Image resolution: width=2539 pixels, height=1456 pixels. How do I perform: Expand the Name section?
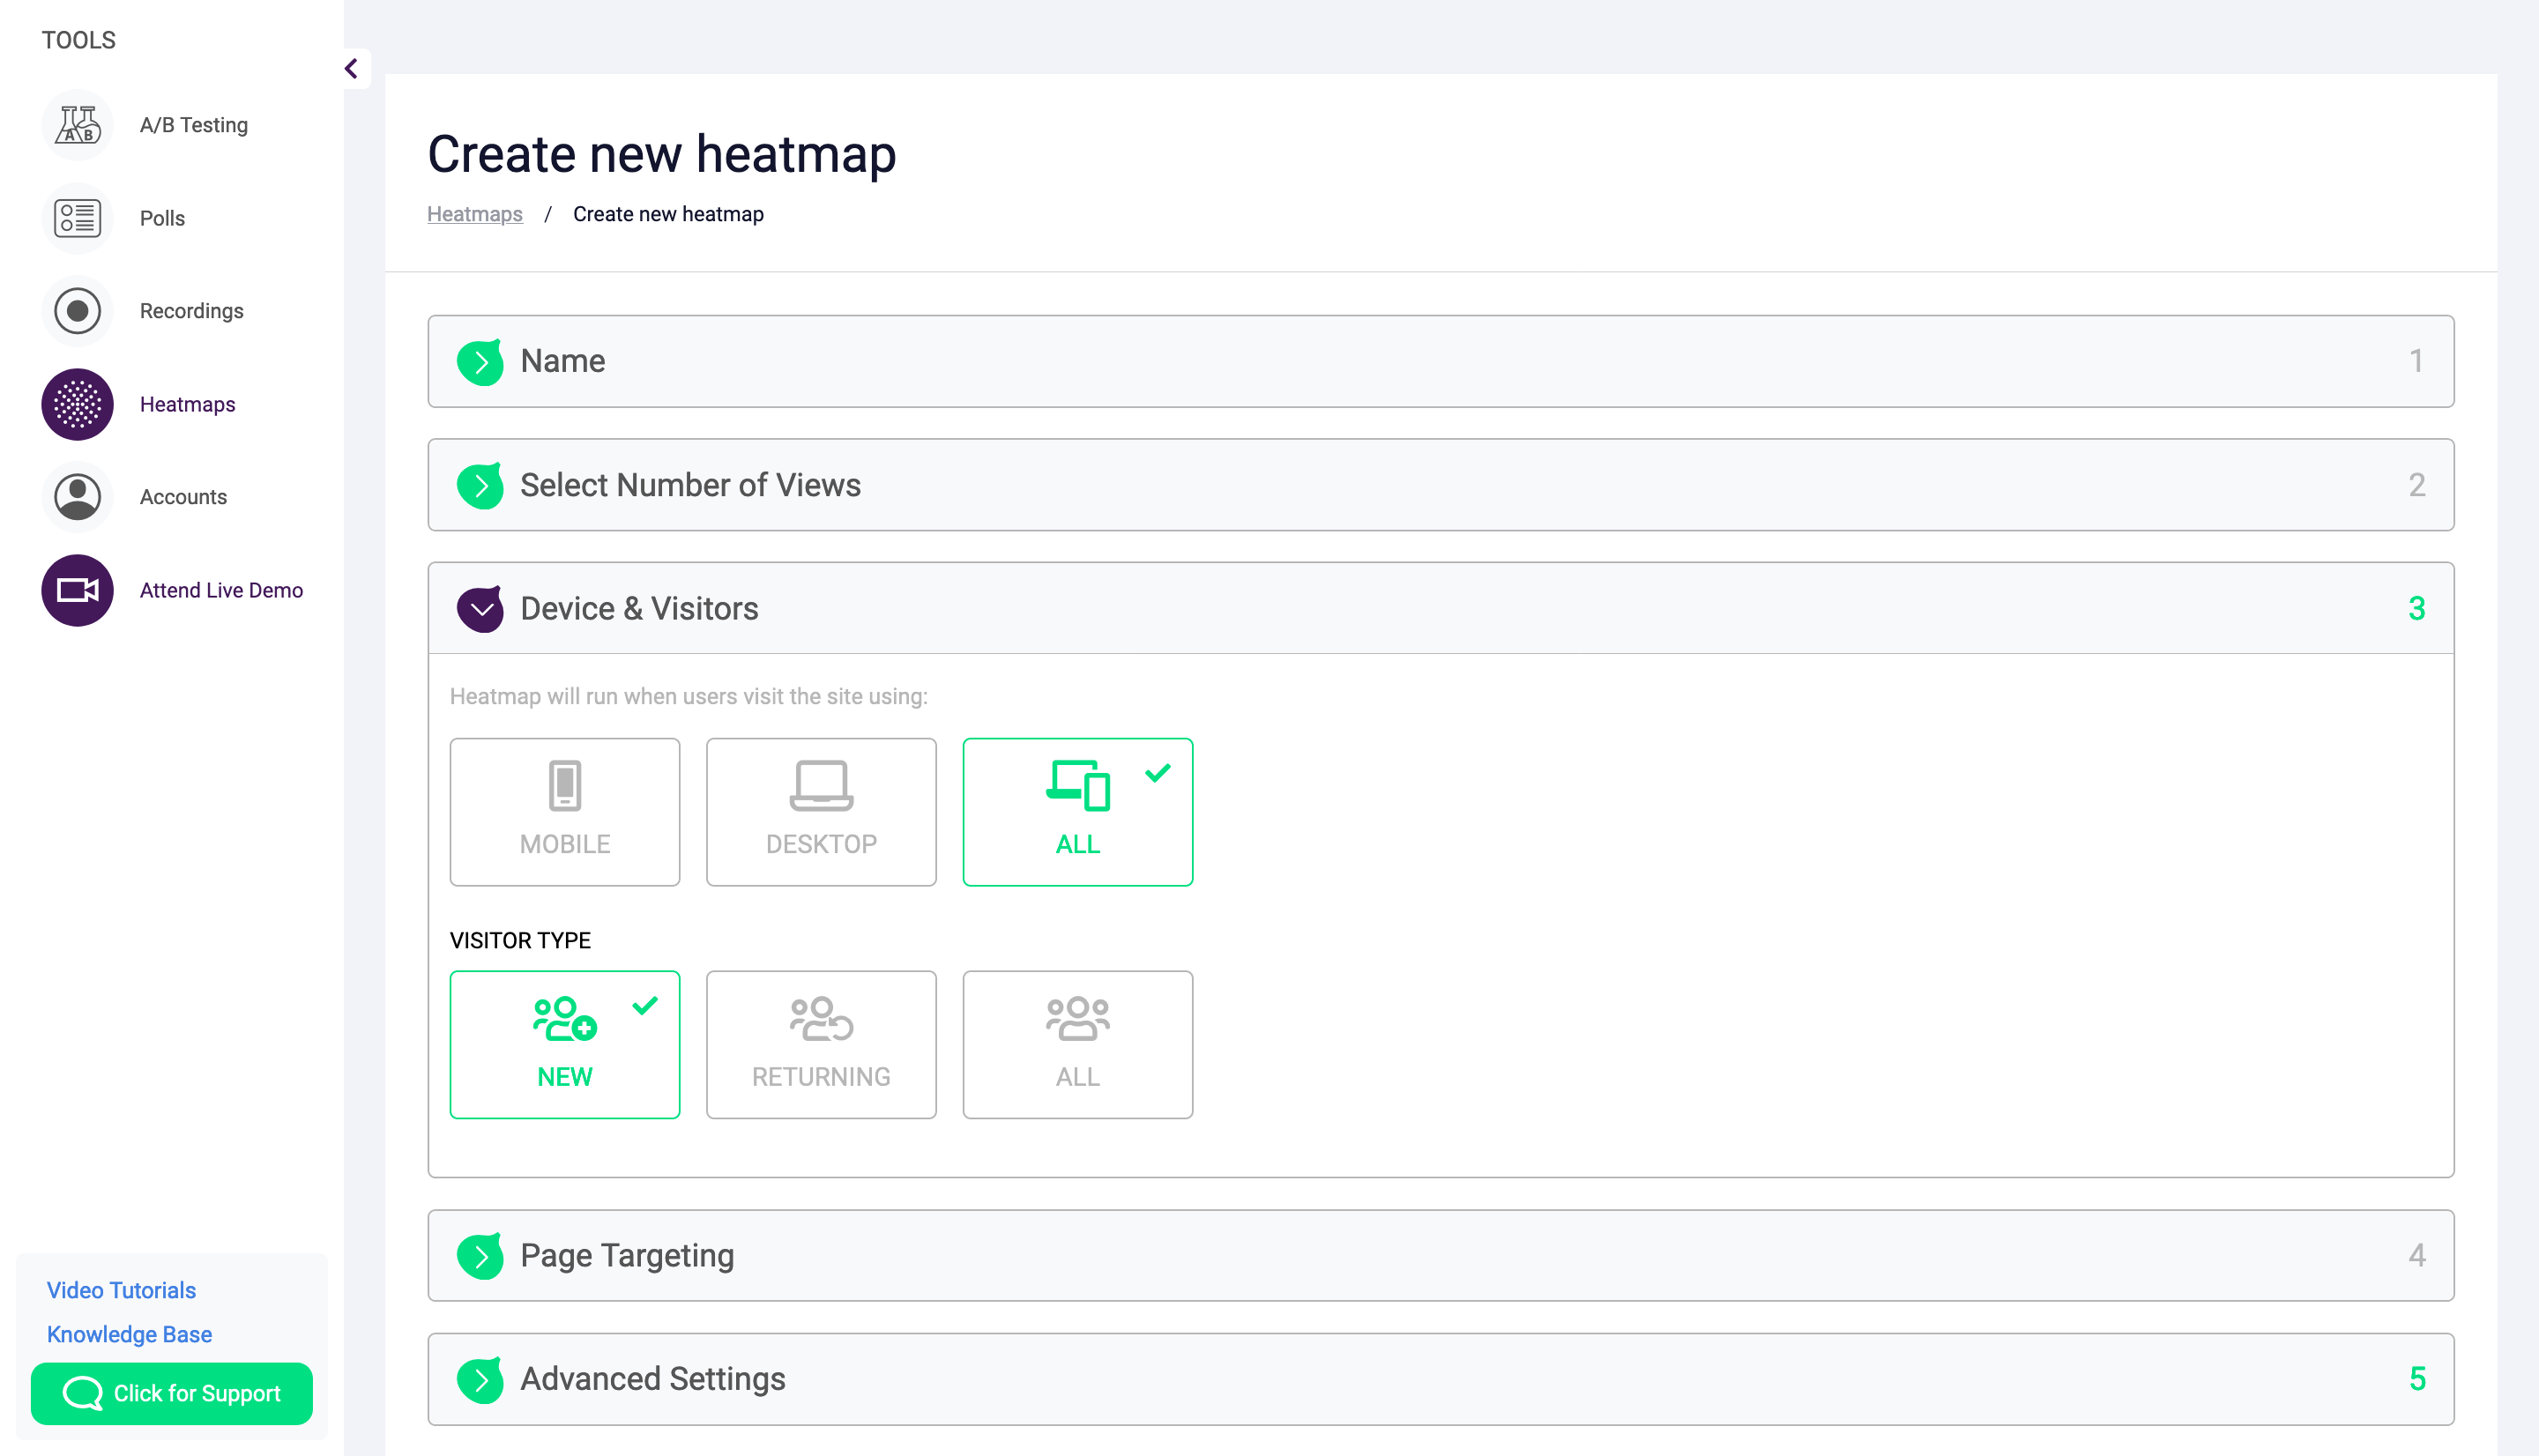[480, 362]
